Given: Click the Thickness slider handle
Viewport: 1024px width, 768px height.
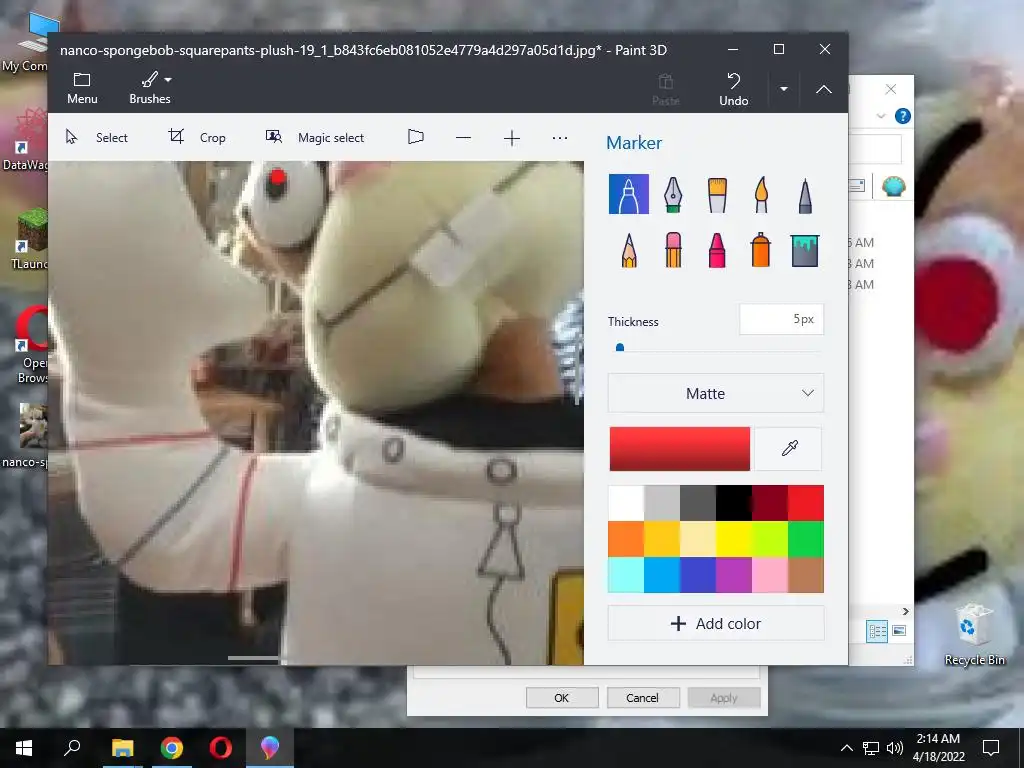Looking at the screenshot, I should coord(620,348).
